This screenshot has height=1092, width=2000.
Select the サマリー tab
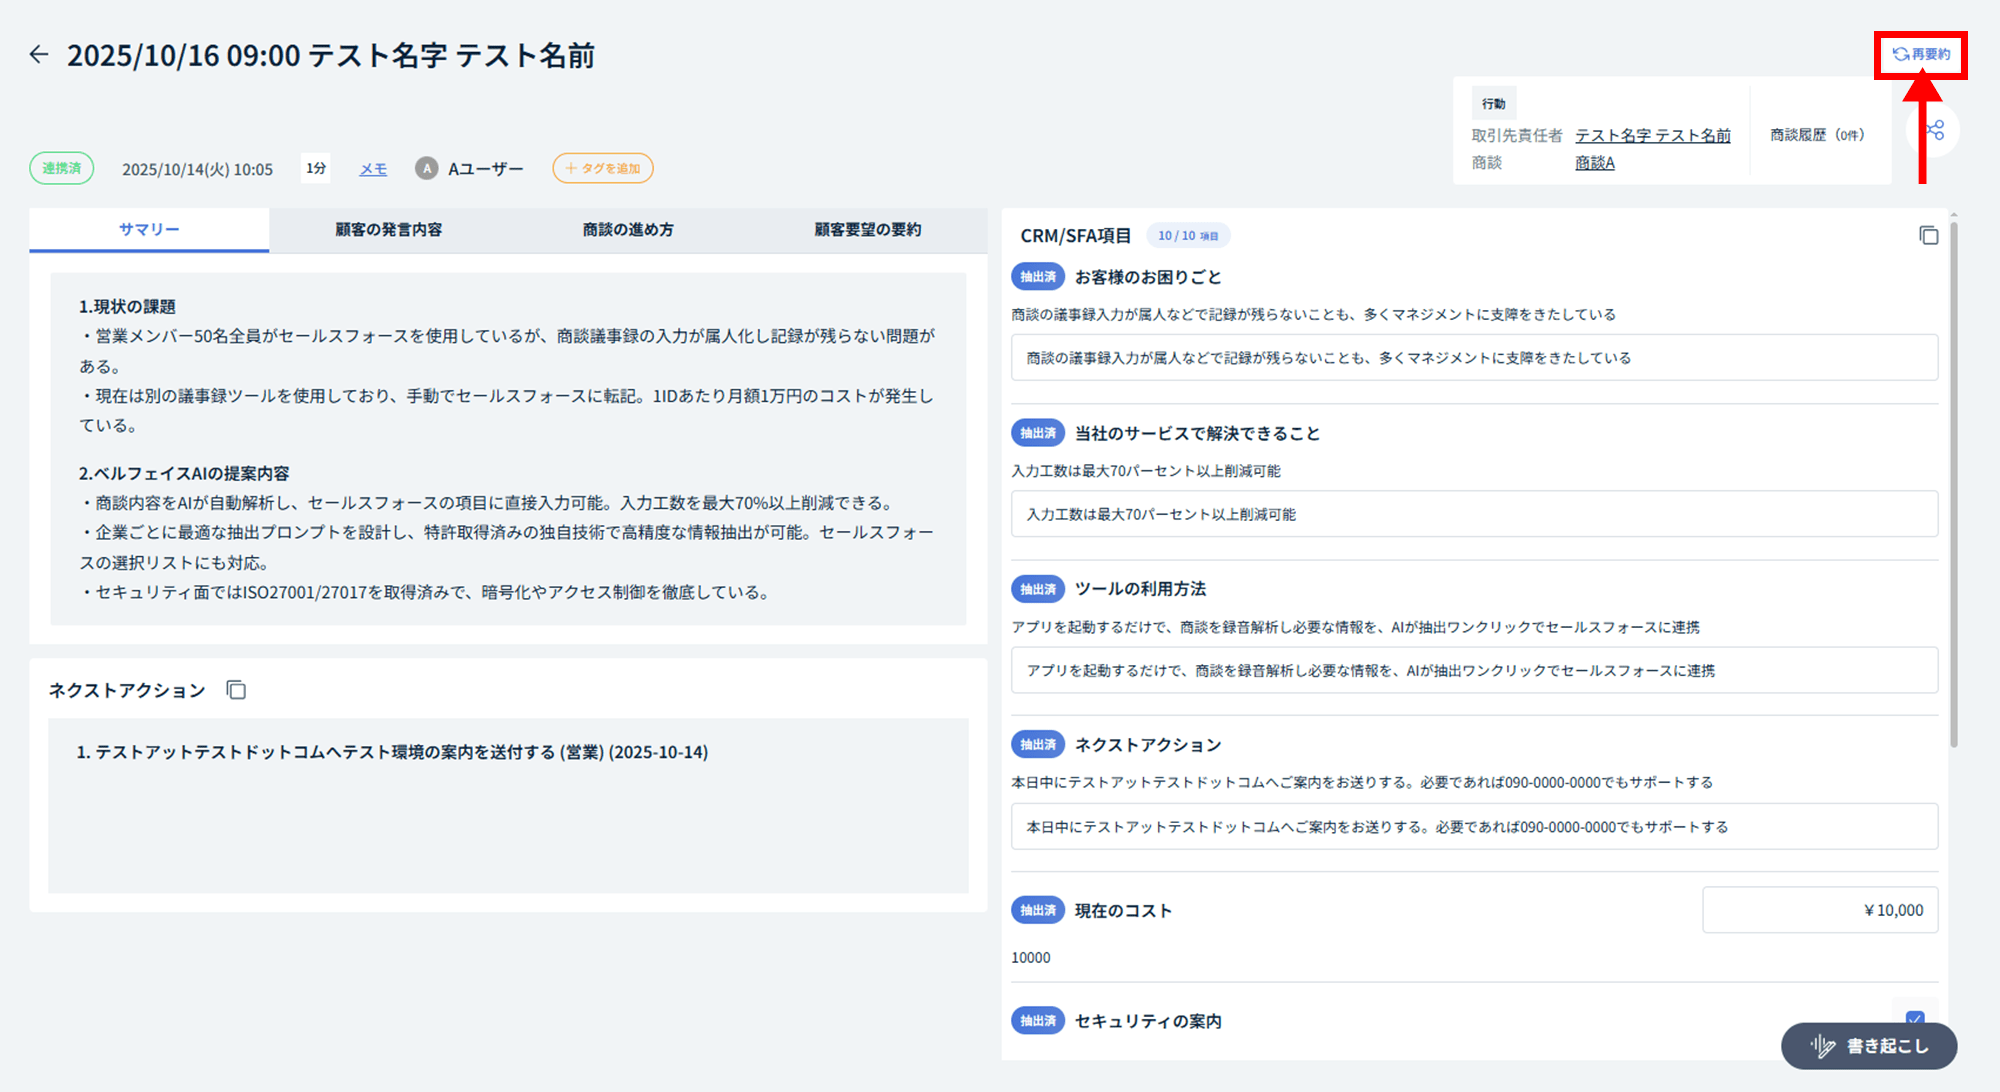pyautogui.click(x=149, y=230)
